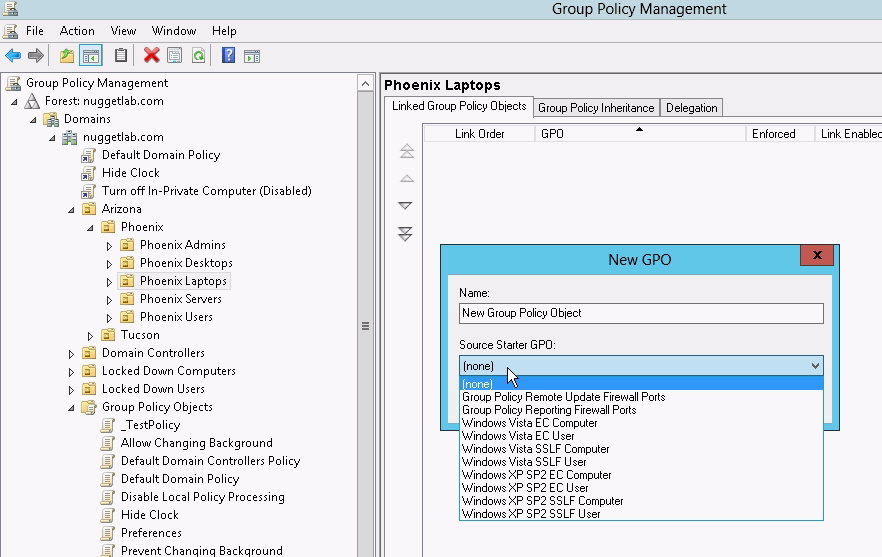Screen dimensions: 882x557
Task: Click the Properties toolbar icon
Action: coord(174,56)
